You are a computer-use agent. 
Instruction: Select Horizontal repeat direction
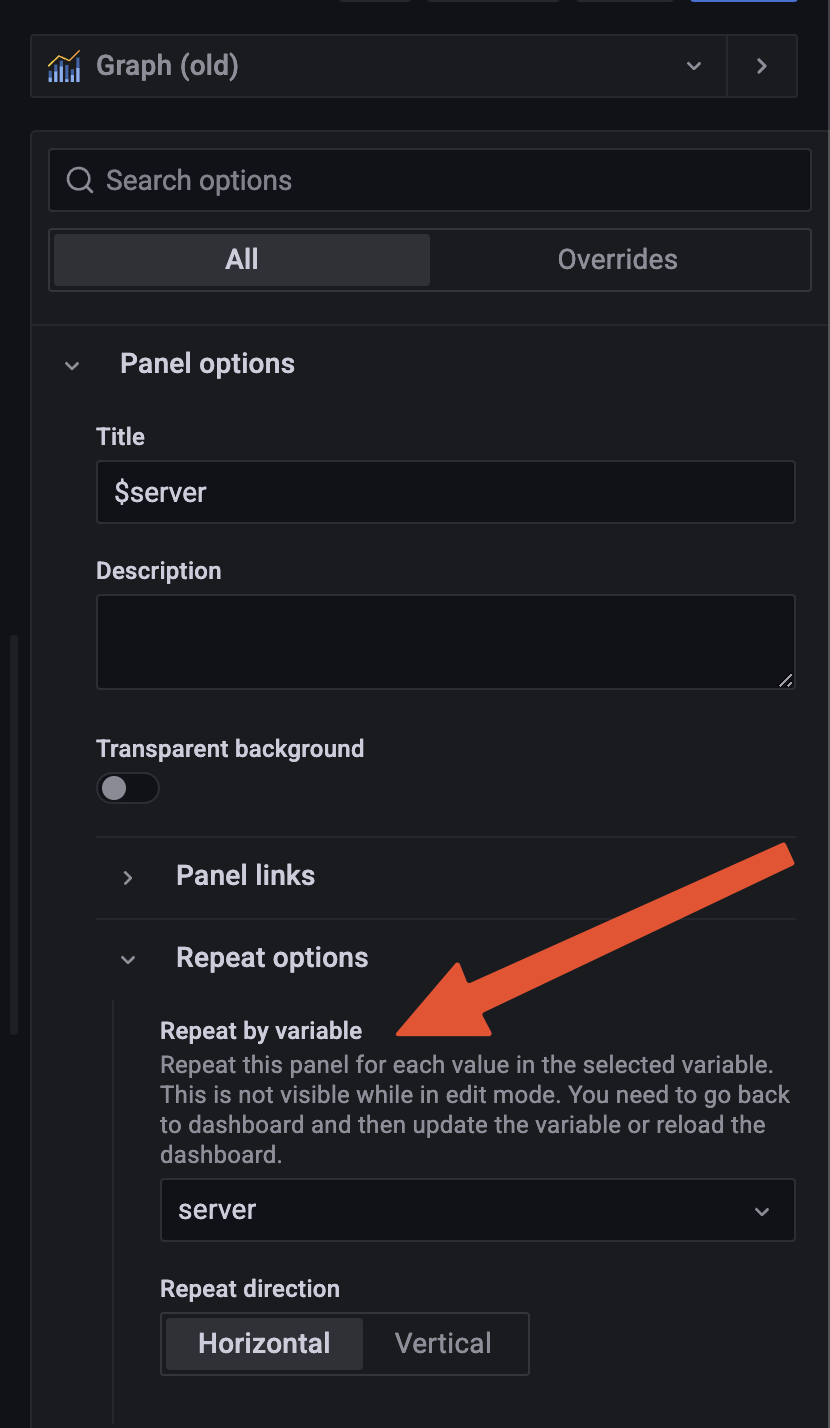(264, 1343)
